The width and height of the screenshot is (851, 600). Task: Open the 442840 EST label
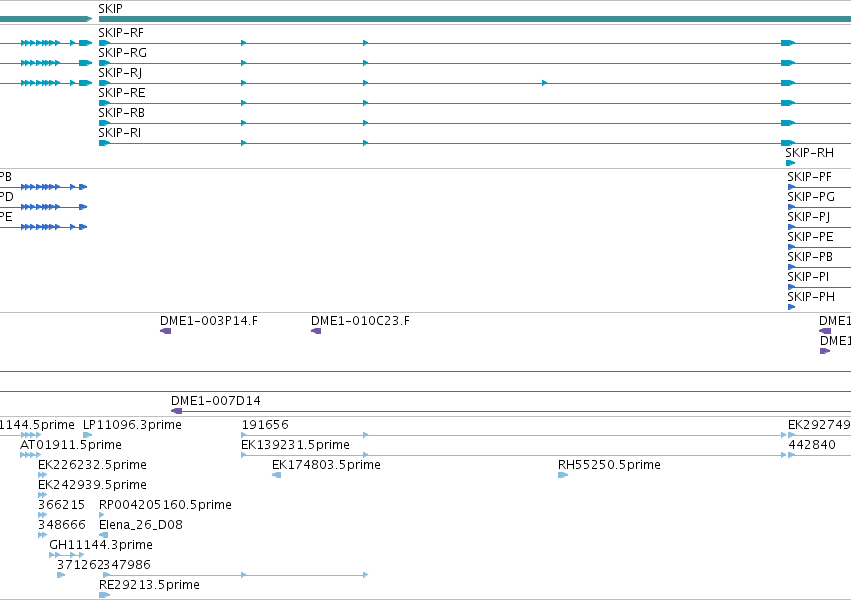pos(812,445)
